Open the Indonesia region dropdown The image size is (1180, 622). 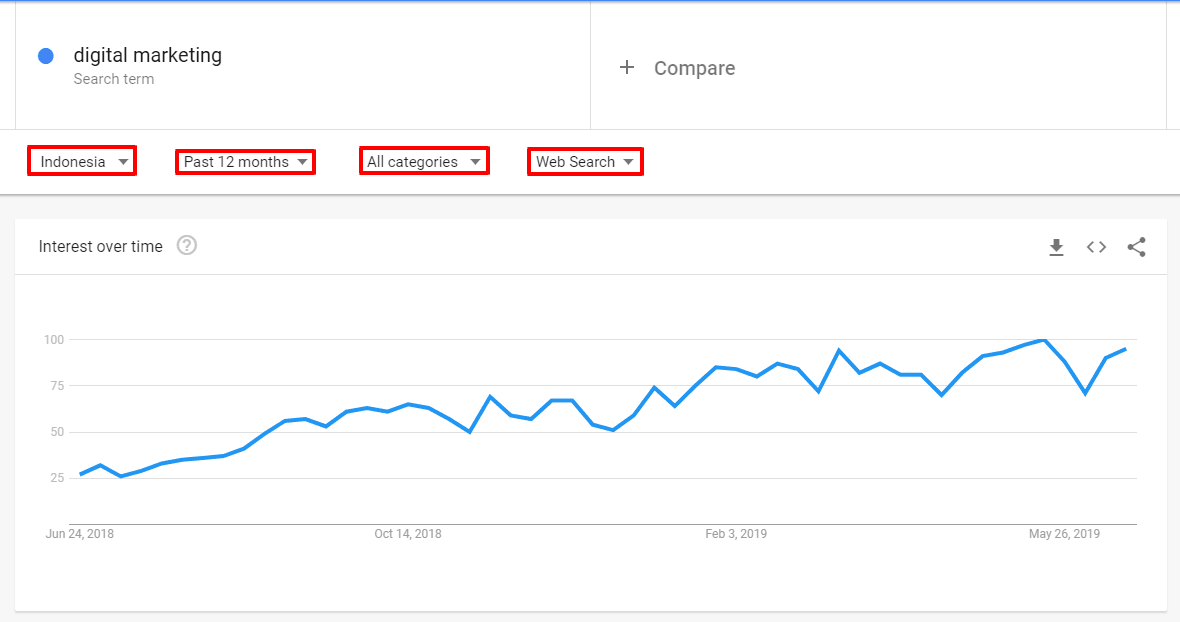click(x=82, y=161)
